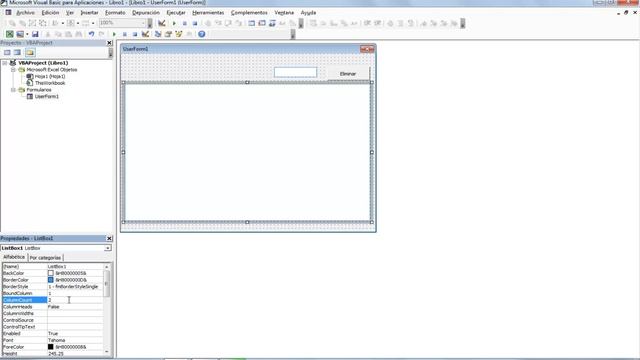The image size is (640, 360).
Task: Open the Ventana menu
Action: click(x=284, y=13)
